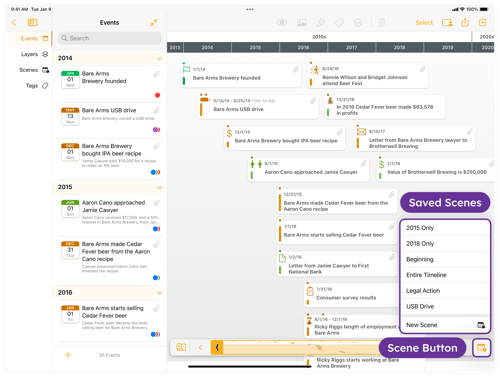Tap the back arrow icon
Screen dimensions: 500x377
[x=14, y=22]
